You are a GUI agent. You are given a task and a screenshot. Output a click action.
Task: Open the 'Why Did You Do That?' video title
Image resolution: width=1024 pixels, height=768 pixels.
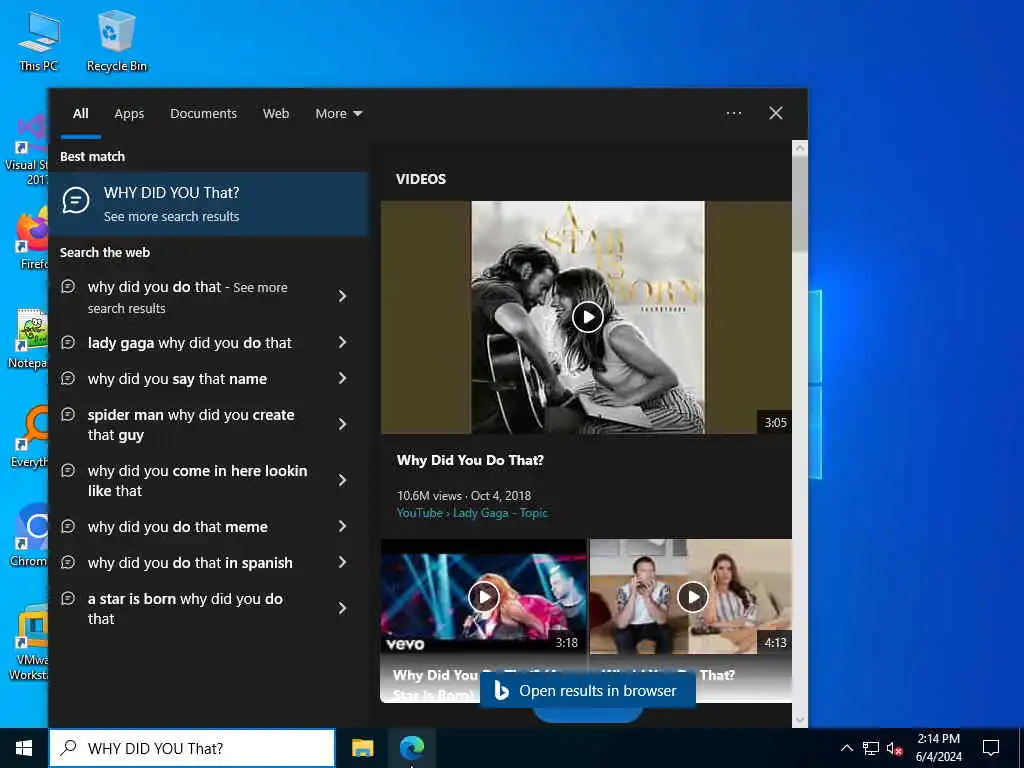tap(470, 460)
